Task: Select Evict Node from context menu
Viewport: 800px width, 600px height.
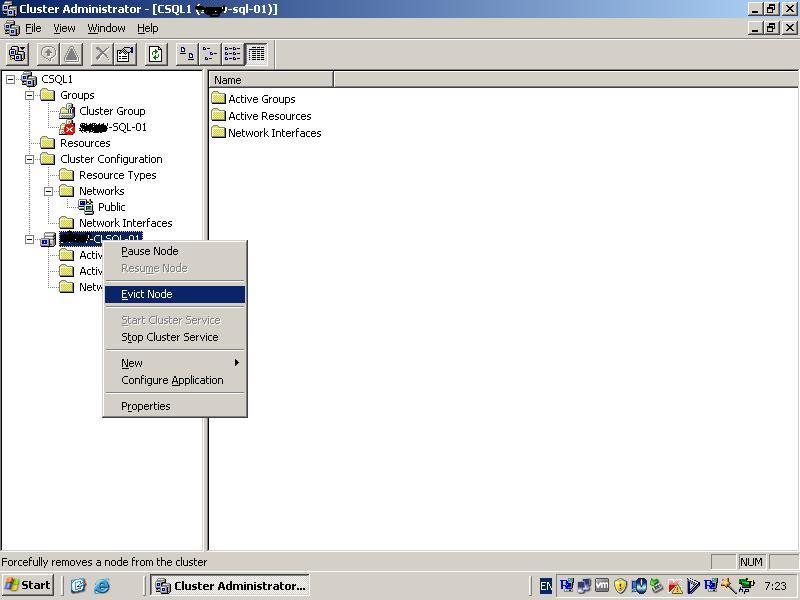Action: coord(175,294)
